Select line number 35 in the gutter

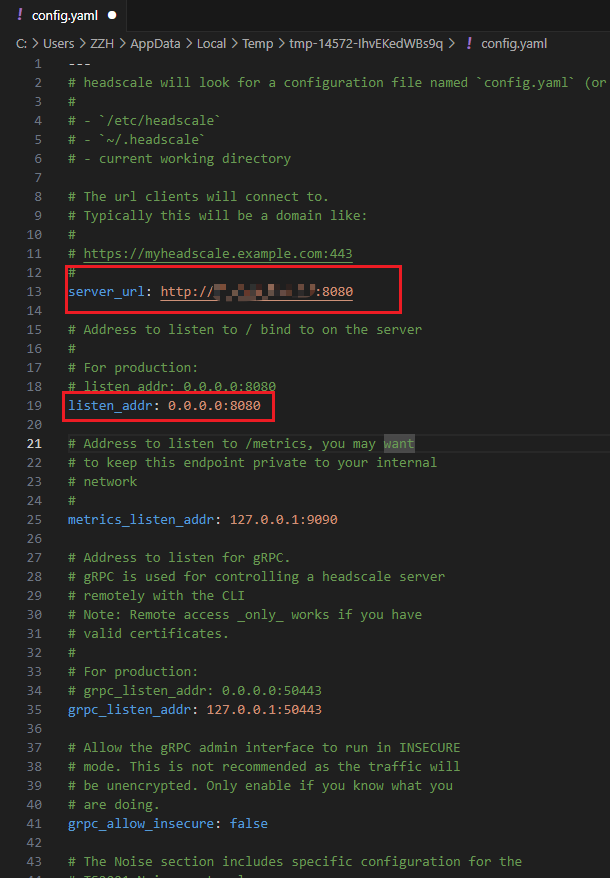pyautogui.click(x=34, y=709)
